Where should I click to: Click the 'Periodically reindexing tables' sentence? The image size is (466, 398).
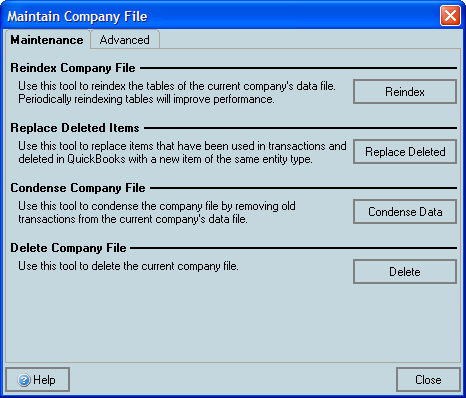click(x=146, y=99)
